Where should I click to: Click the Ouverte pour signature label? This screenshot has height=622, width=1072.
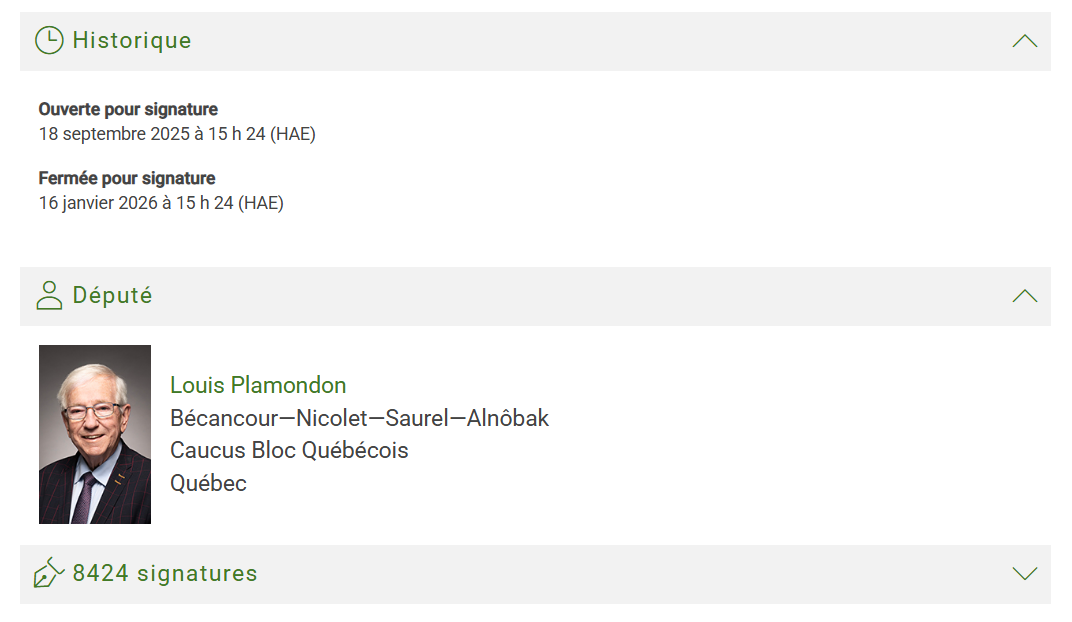click(128, 109)
